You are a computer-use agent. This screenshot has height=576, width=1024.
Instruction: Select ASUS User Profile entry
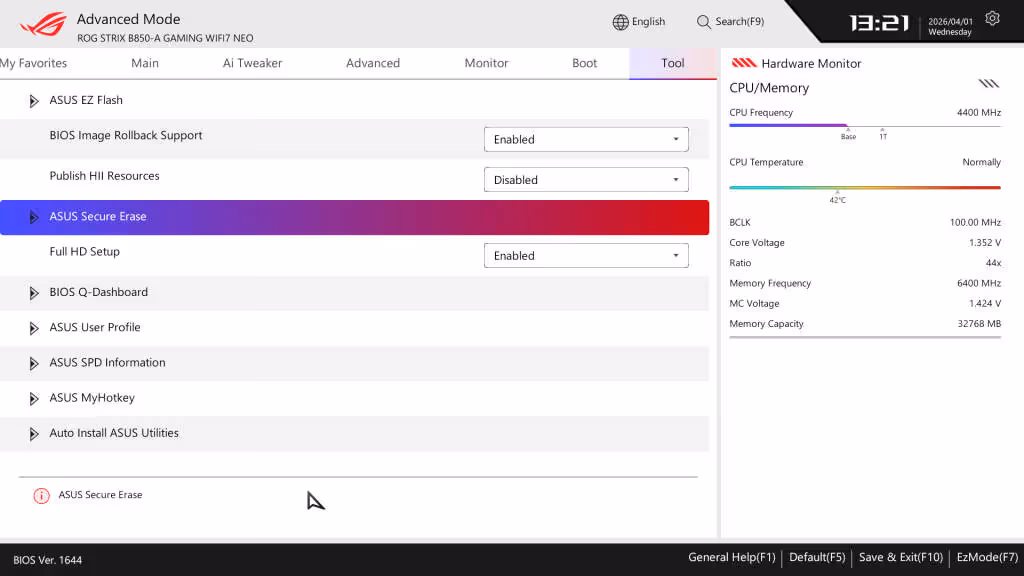pos(355,328)
